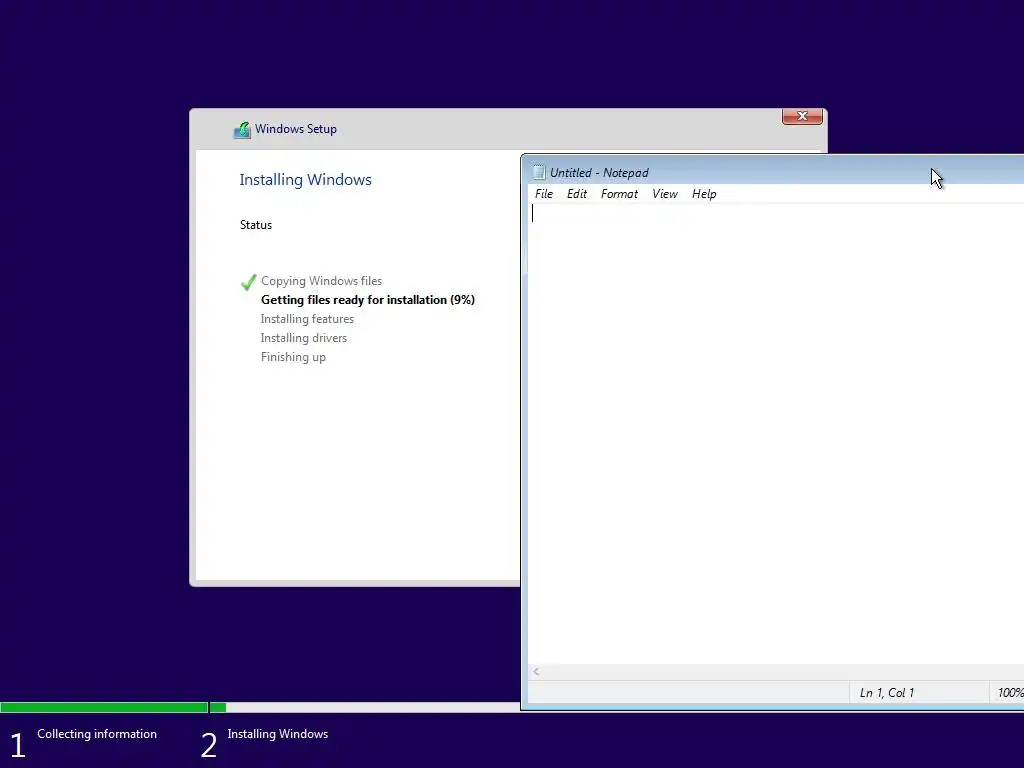Click the green checkmark beside Copying Windows files
This screenshot has height=768, width=1024.
[x=249, y=282]
